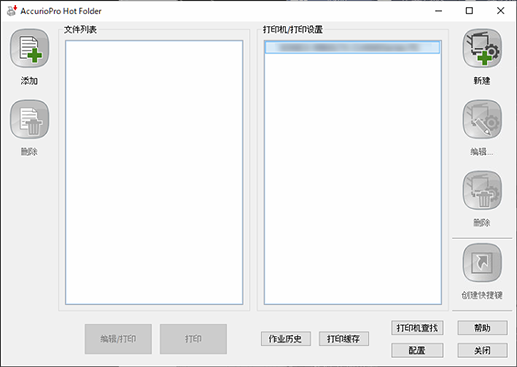This screenshot has width=517, height=367.
Task: Click the Create shortcut (创建快捷键) icon
Action: [482, 263]
